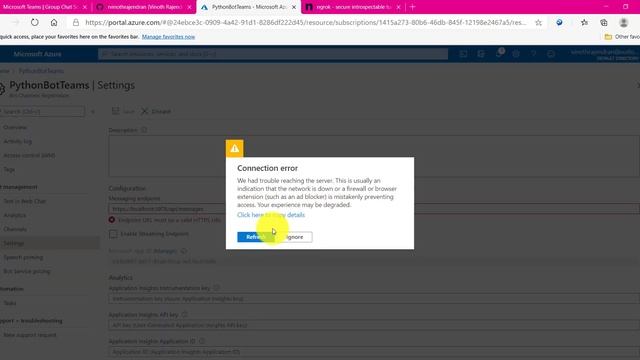Screen dimensions: 640x360
Task: Open Azure notifications bell
Action: coord(499,53)
